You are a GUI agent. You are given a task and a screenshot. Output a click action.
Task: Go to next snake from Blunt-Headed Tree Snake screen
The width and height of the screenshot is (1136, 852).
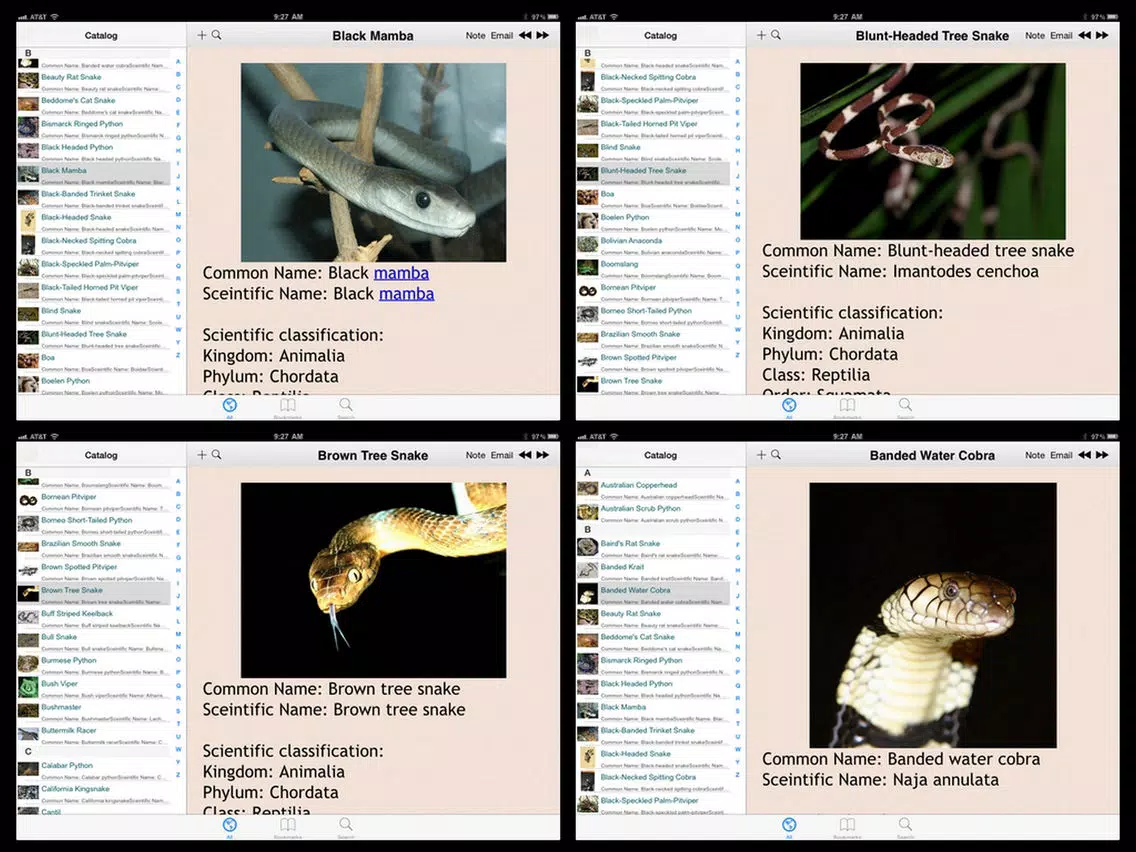(x=1102, y=35)
